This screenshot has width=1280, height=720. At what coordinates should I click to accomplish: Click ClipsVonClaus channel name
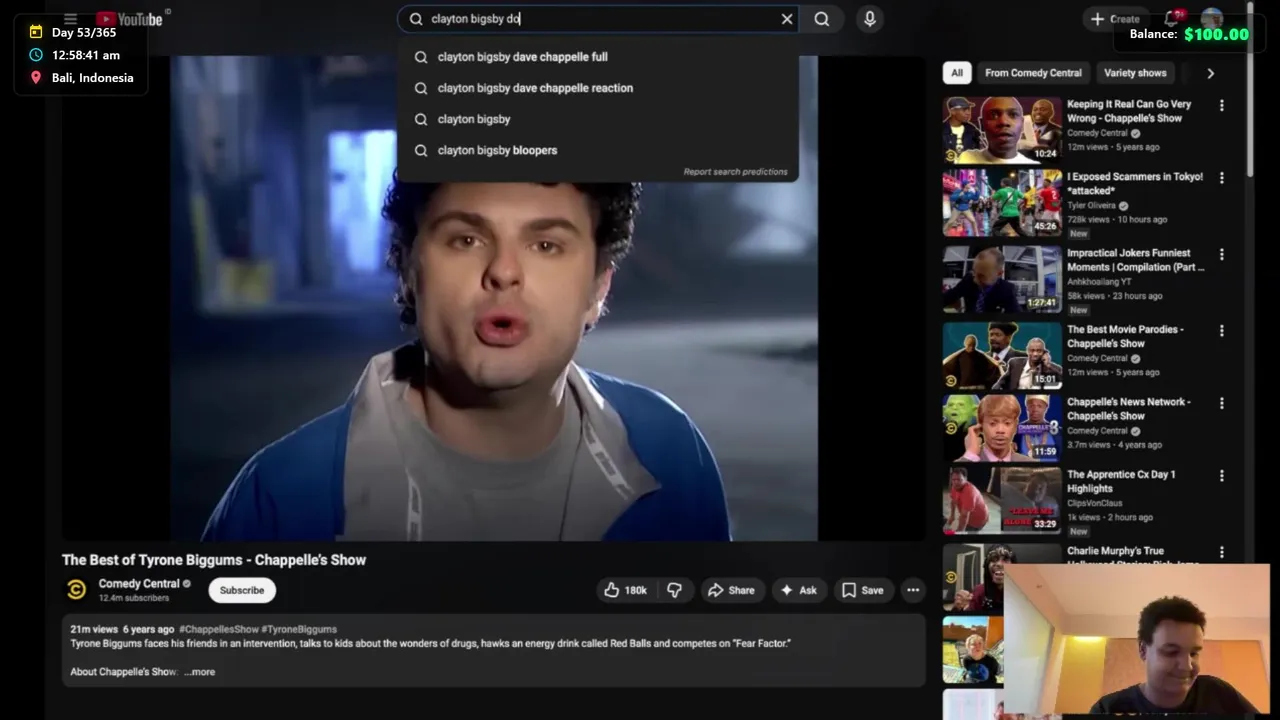1094,503
